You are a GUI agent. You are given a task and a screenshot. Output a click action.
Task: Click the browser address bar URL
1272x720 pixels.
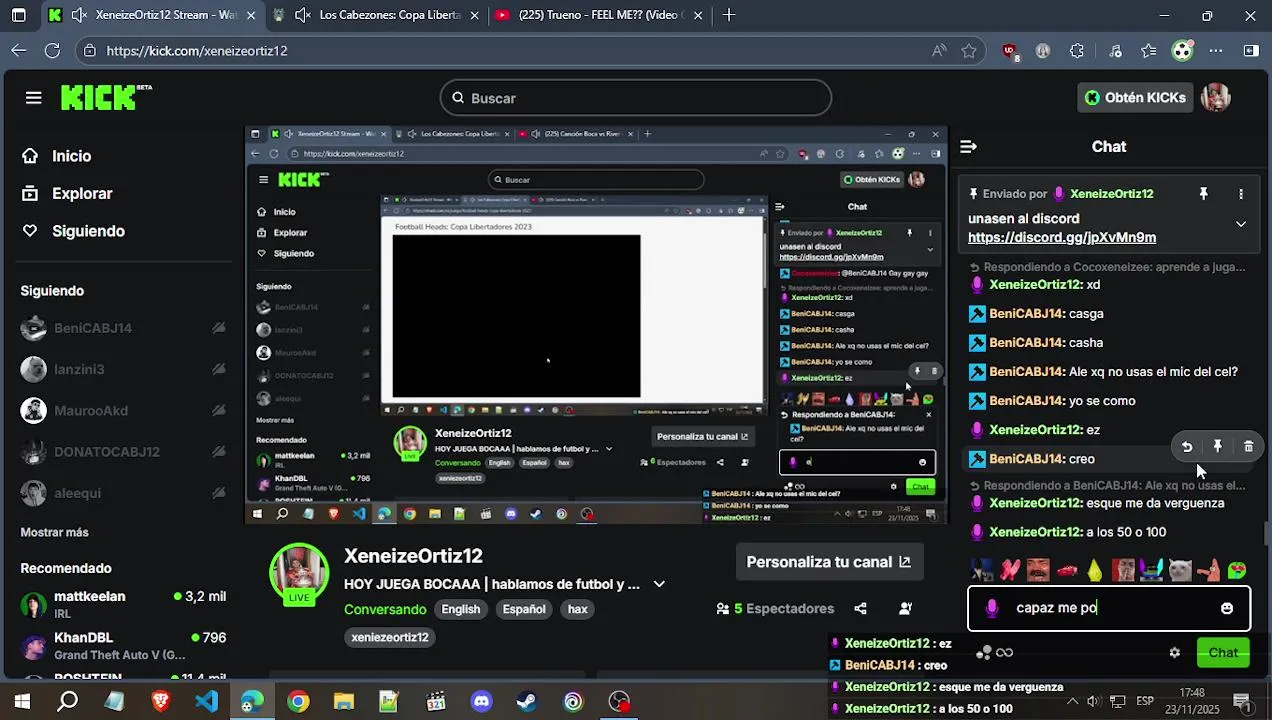(x=197, y=51)
